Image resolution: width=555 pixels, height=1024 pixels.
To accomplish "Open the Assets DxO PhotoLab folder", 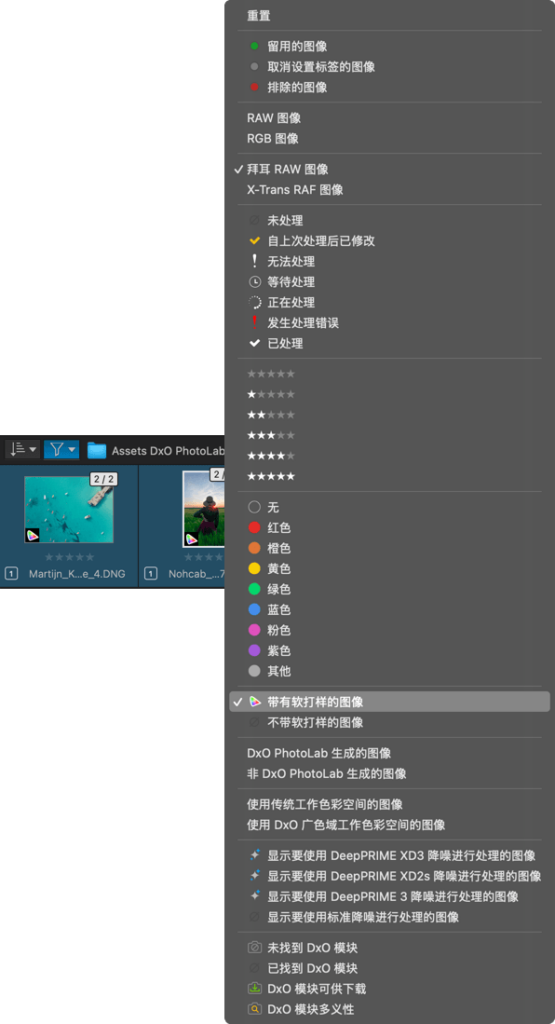I will pyautogui.click(x=157, y=451).
